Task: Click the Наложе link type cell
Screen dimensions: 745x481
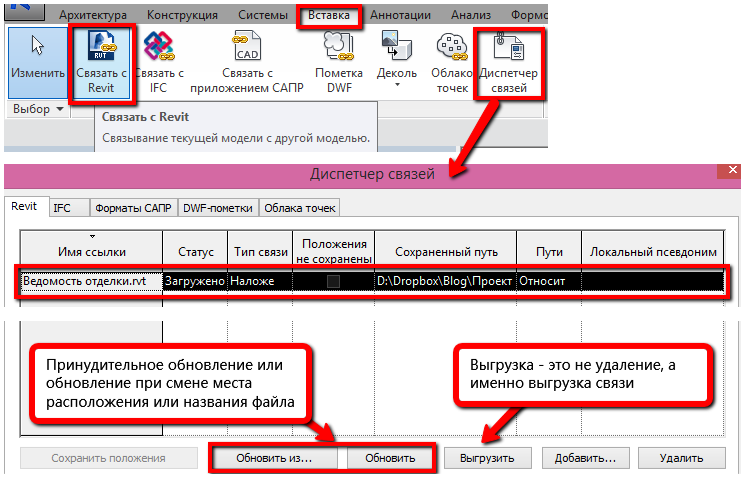Action: point(260,281)
